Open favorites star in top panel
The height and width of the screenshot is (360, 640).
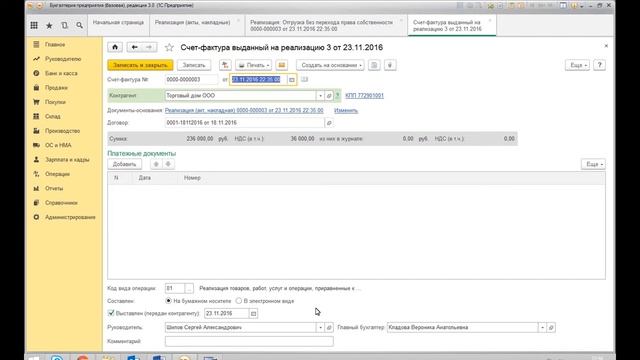point(49,25)
